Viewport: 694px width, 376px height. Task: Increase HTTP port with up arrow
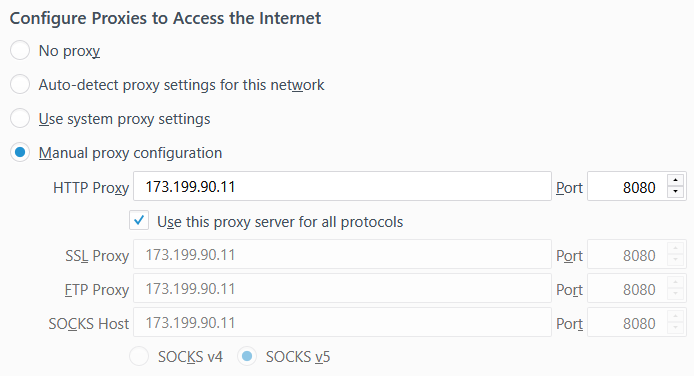click(675, 180)
